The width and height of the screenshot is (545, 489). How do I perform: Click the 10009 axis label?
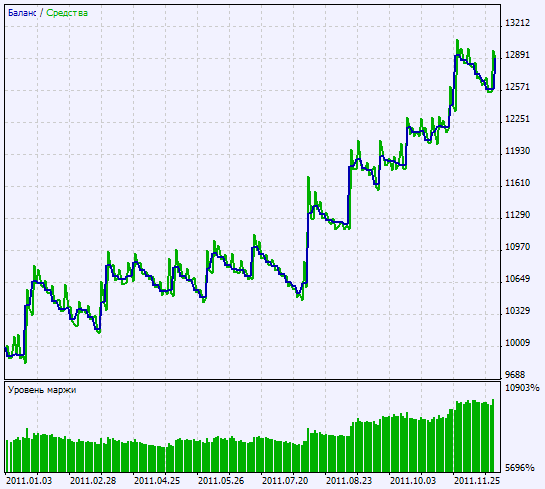click(x=517, y=343)
